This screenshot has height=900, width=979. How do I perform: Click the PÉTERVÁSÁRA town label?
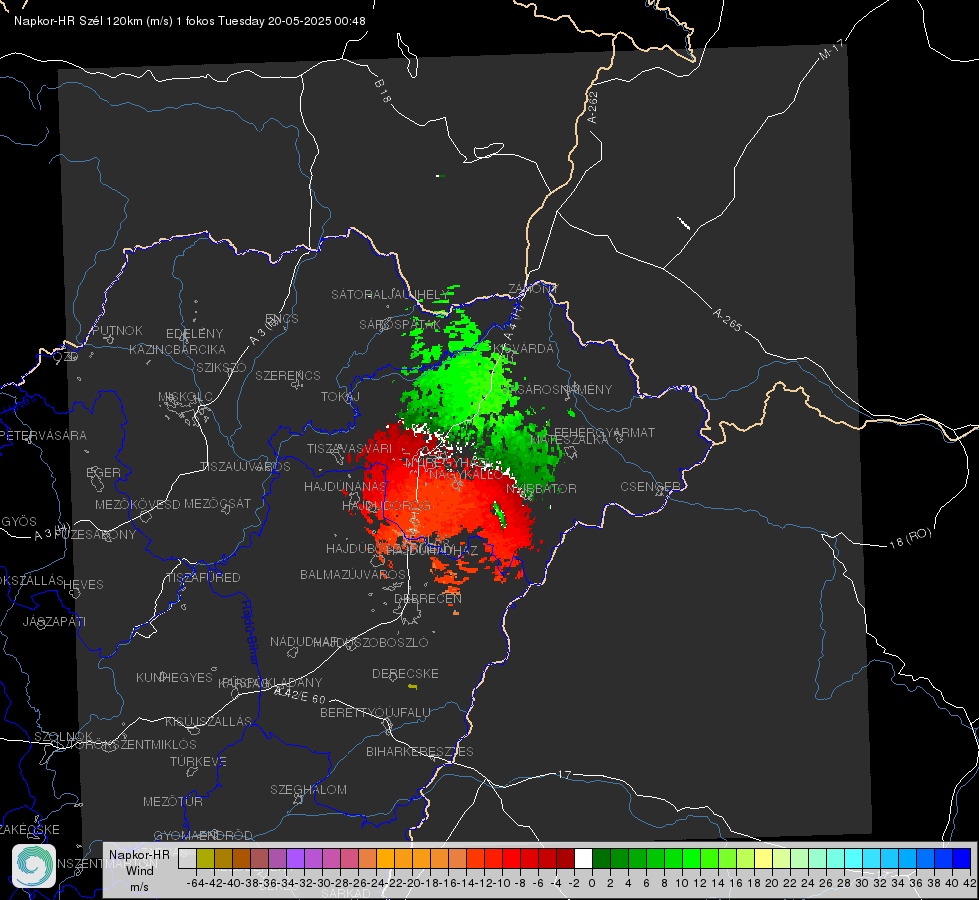point(43,435)
